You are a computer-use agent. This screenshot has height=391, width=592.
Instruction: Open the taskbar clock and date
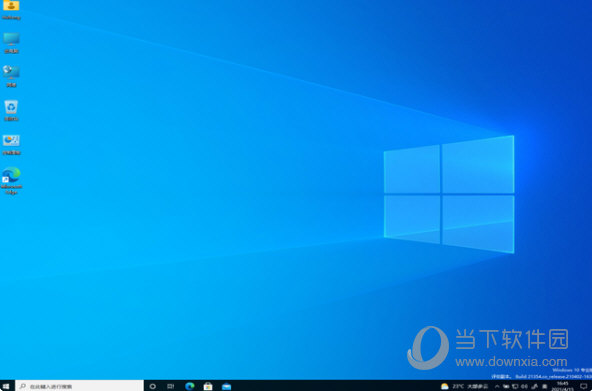[x=563, y=386]
